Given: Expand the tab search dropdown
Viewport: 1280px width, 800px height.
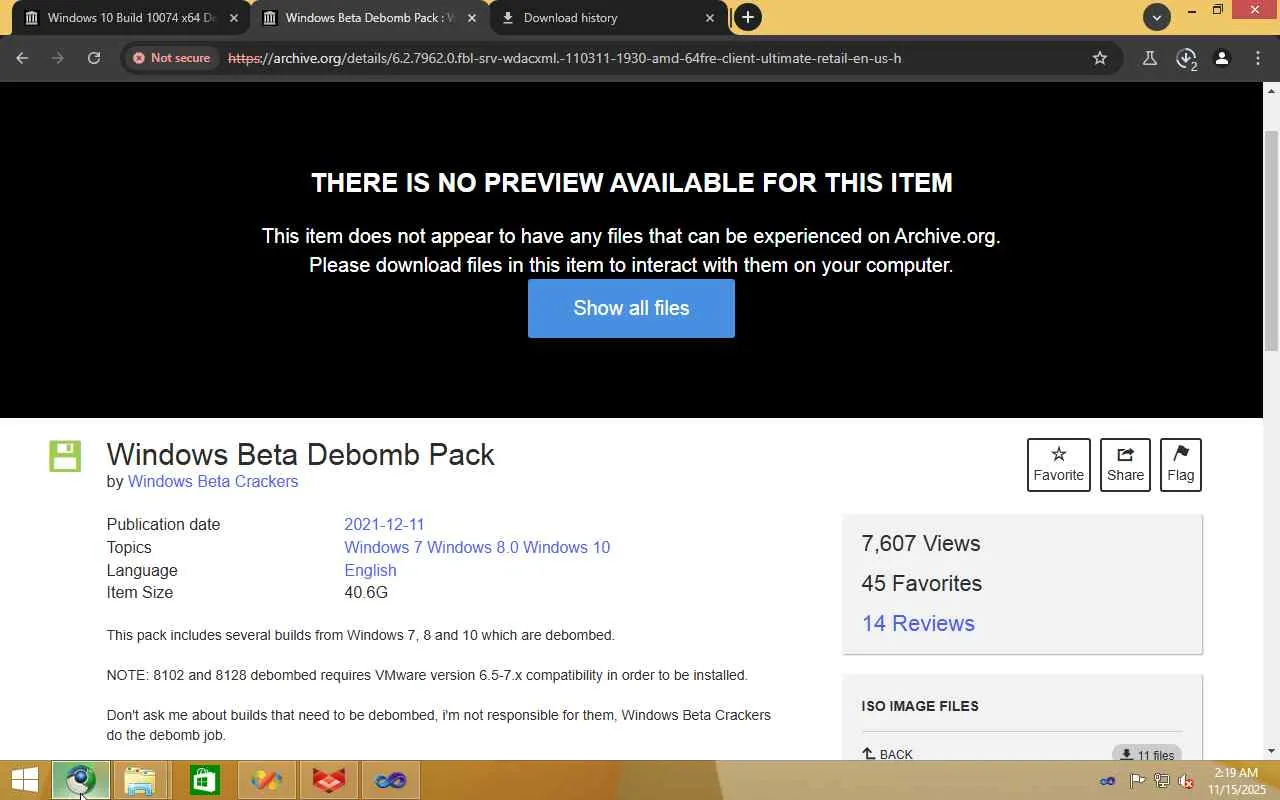Looking at the screenshot, I should [1157, 17].
